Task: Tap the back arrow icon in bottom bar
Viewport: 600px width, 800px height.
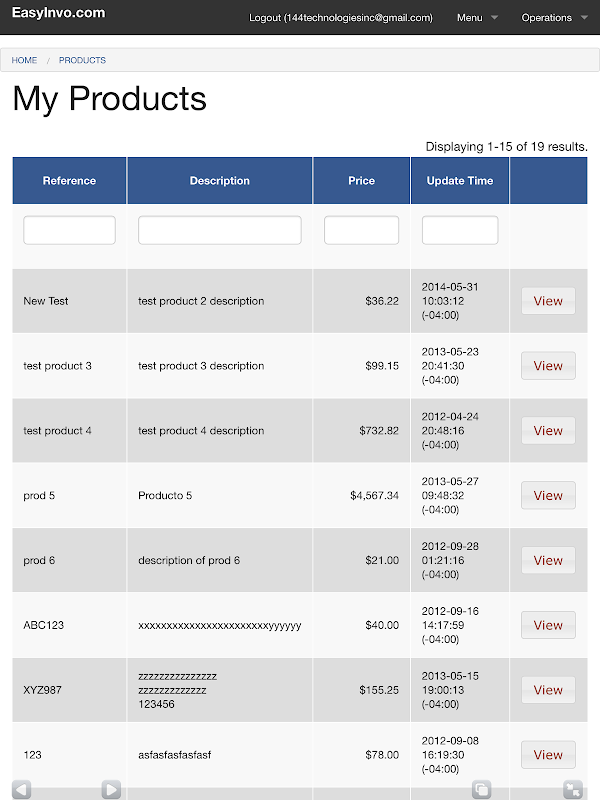Action: (x=22, y=789)
